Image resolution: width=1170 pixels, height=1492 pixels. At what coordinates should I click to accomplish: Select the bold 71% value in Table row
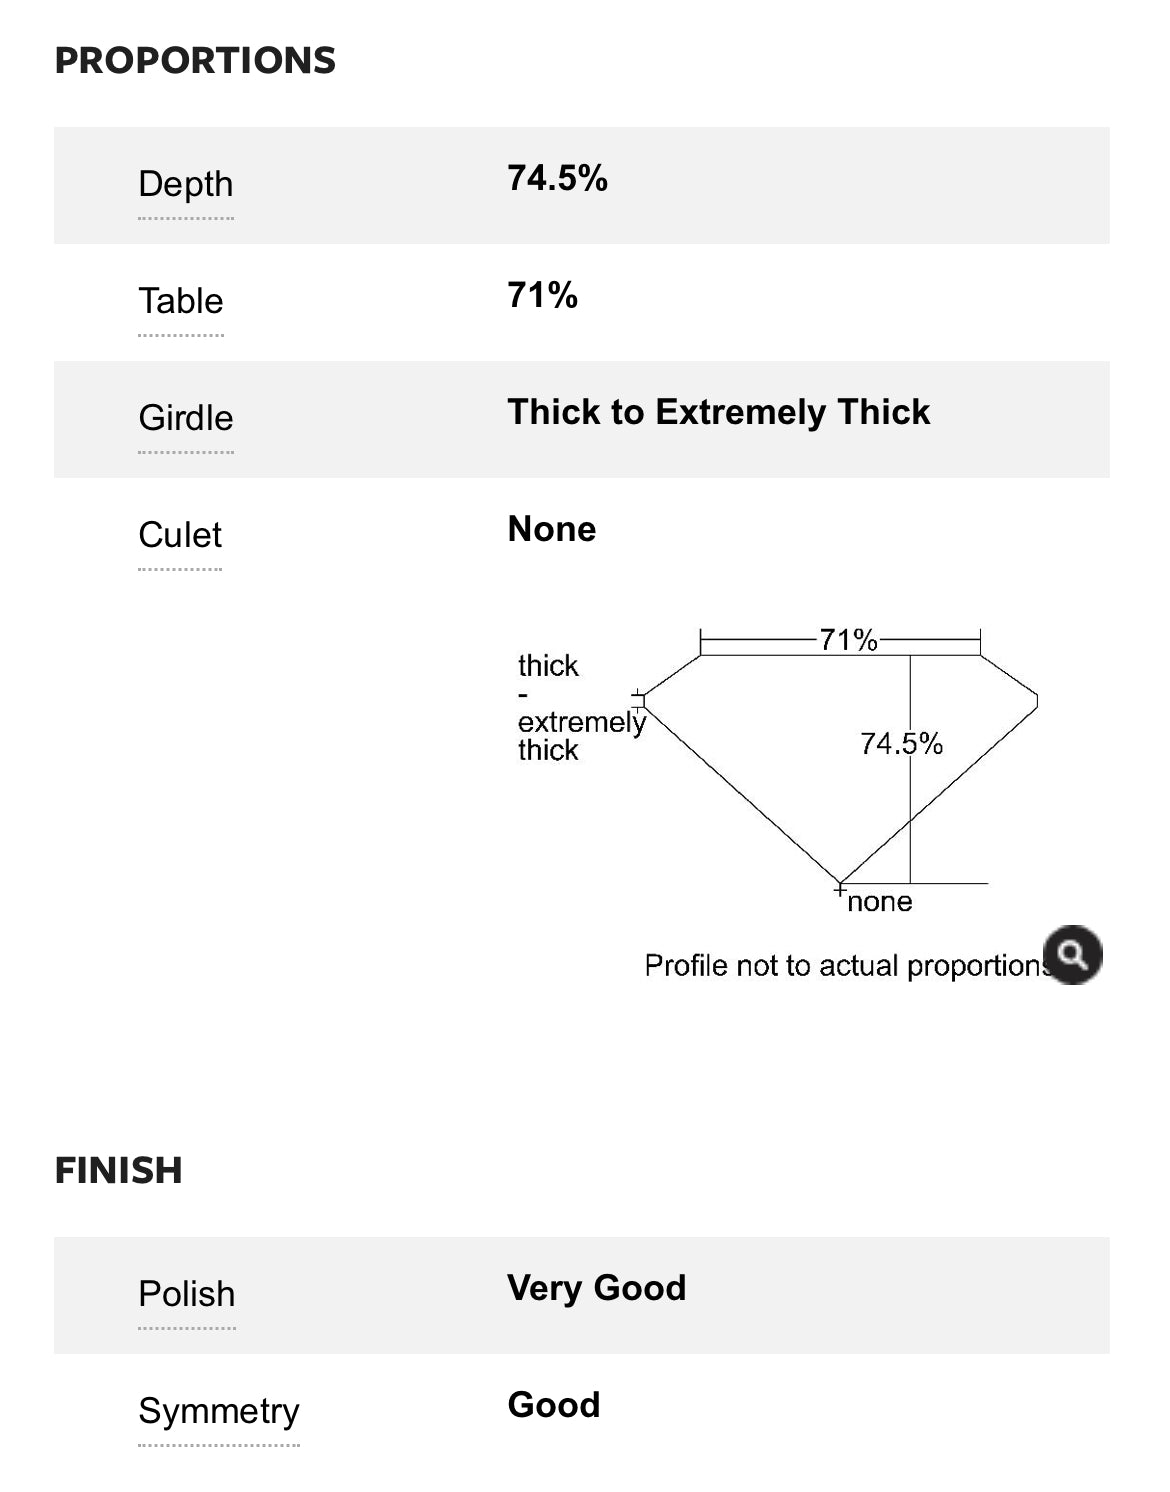click(542, 296)
